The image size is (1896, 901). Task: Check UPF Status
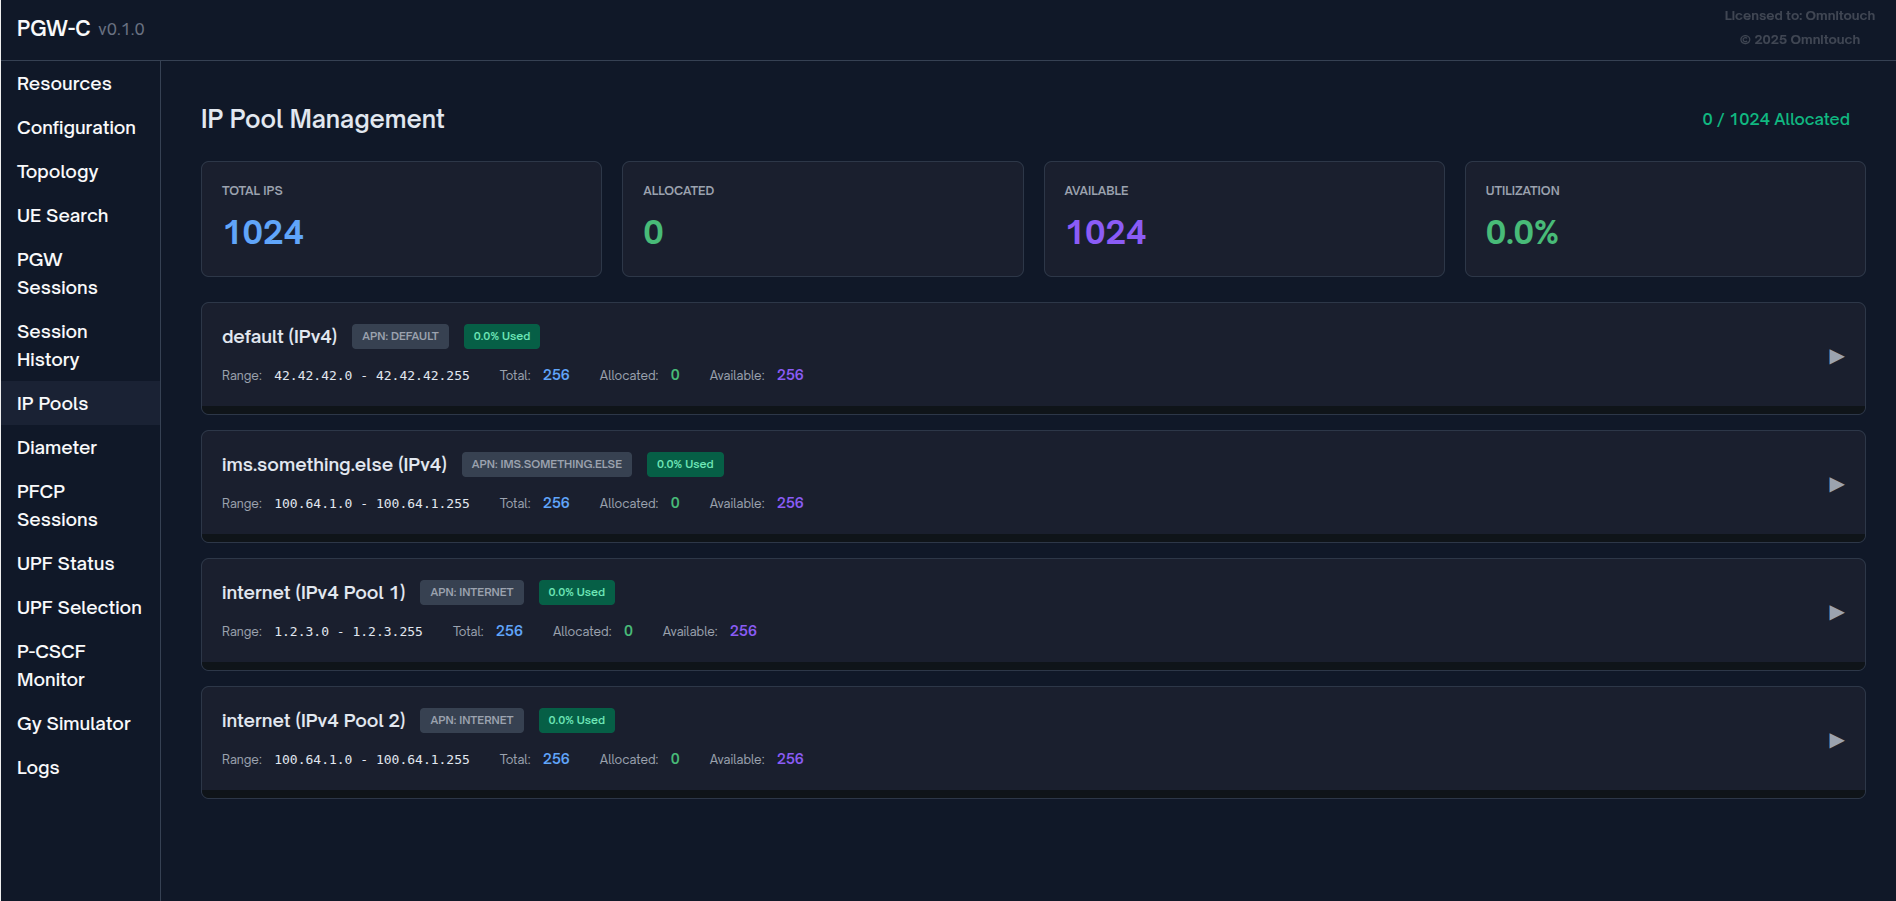click(x=65, y=563)
